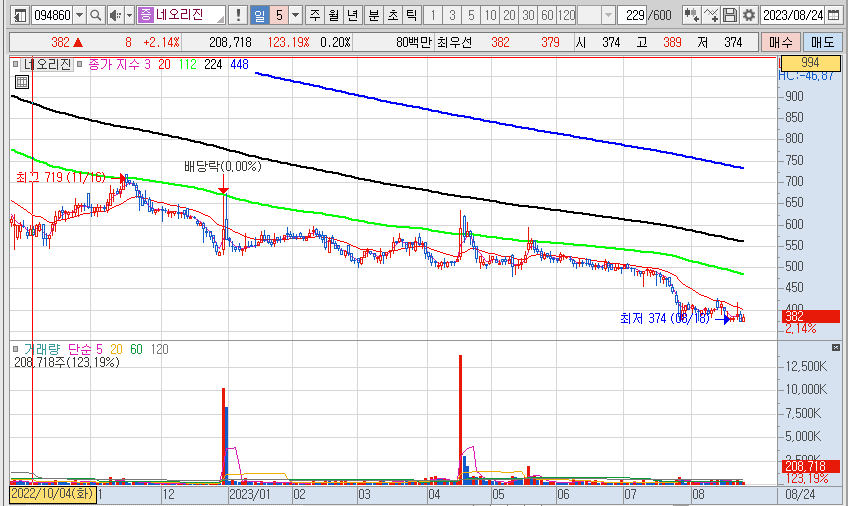Image resolution: width=848 pixels, height=506 pixels.
Task: Click the volume 단순 moving average label
Action: (80, 349)
